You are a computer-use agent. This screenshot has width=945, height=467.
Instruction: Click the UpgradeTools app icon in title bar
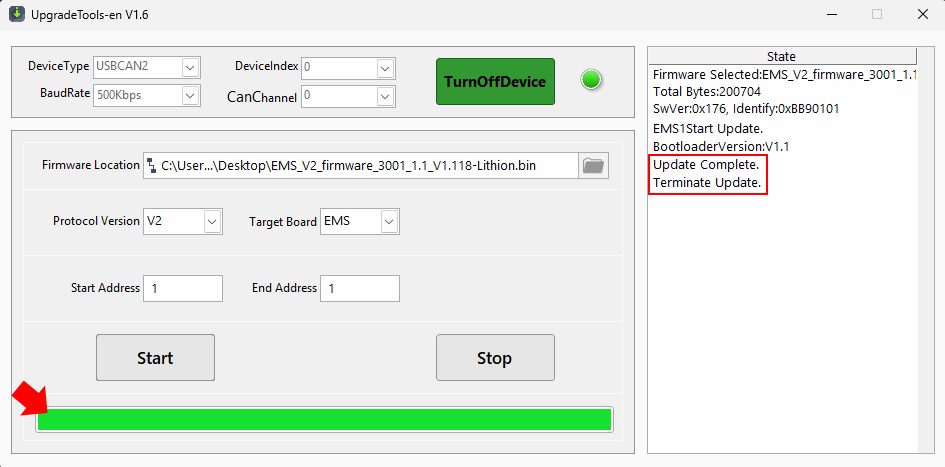point(16,14)
